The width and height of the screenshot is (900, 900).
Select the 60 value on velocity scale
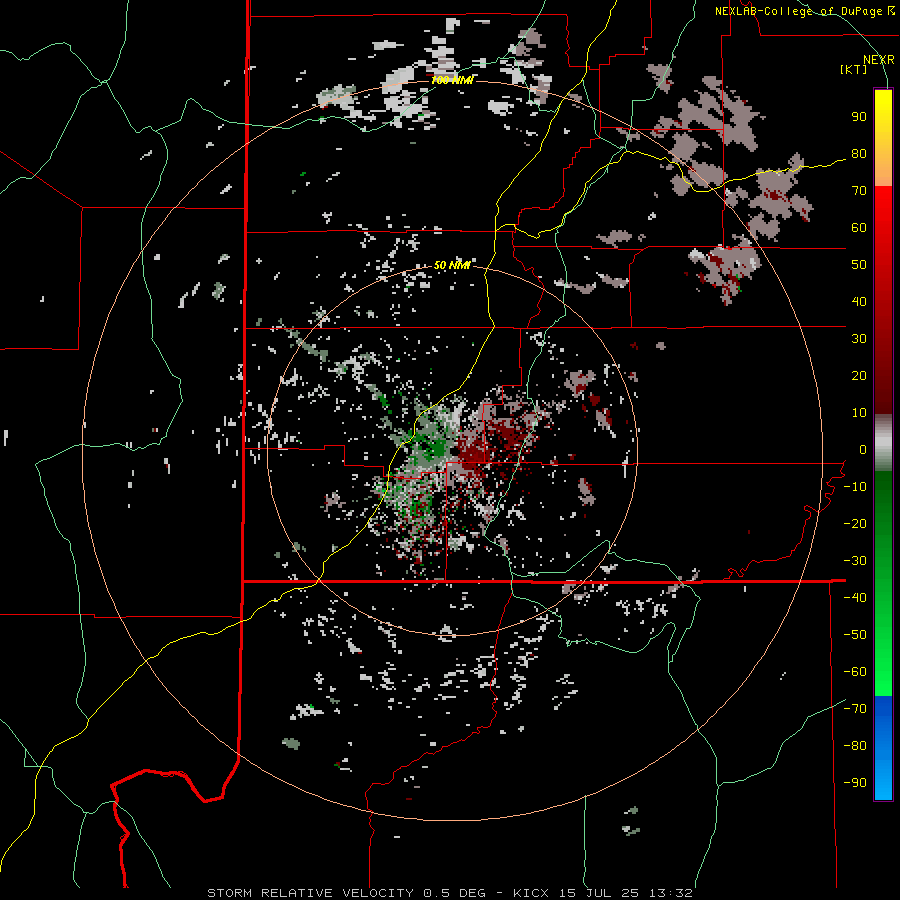pyautogui.click(x=859, y=228)
